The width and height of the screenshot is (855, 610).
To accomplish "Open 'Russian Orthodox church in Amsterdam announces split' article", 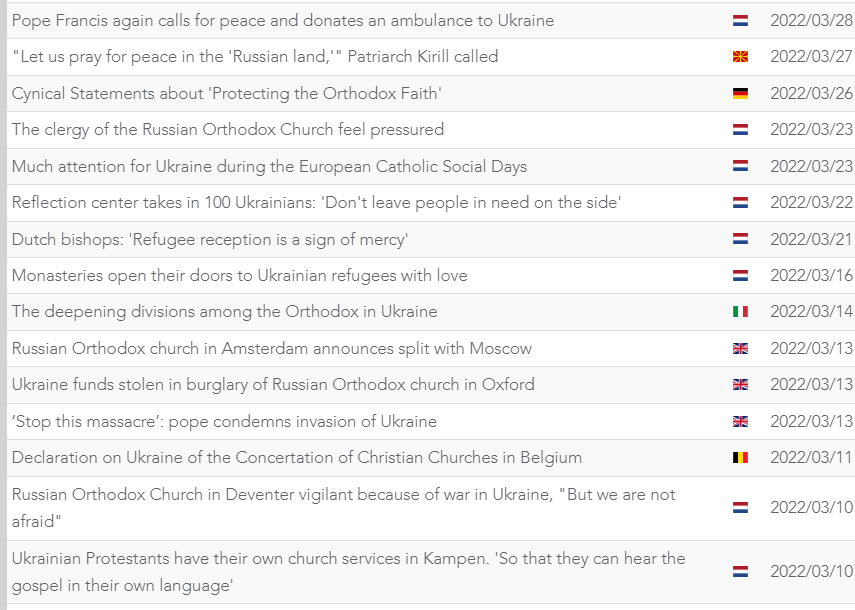I will tap(272, 348).
